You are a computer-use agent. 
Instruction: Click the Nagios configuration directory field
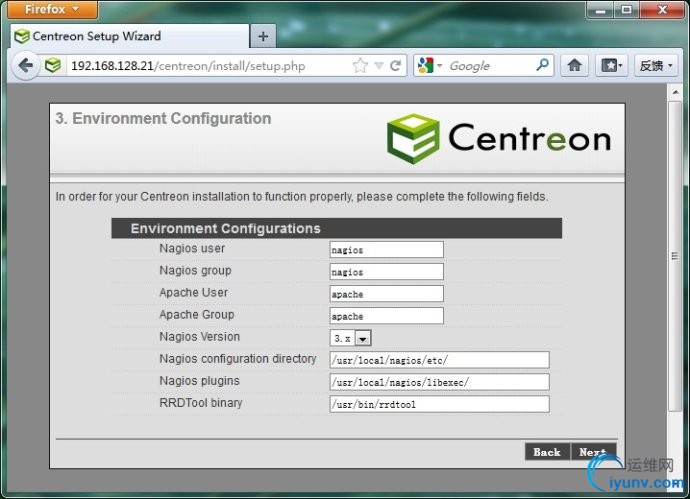click(439, 360)
